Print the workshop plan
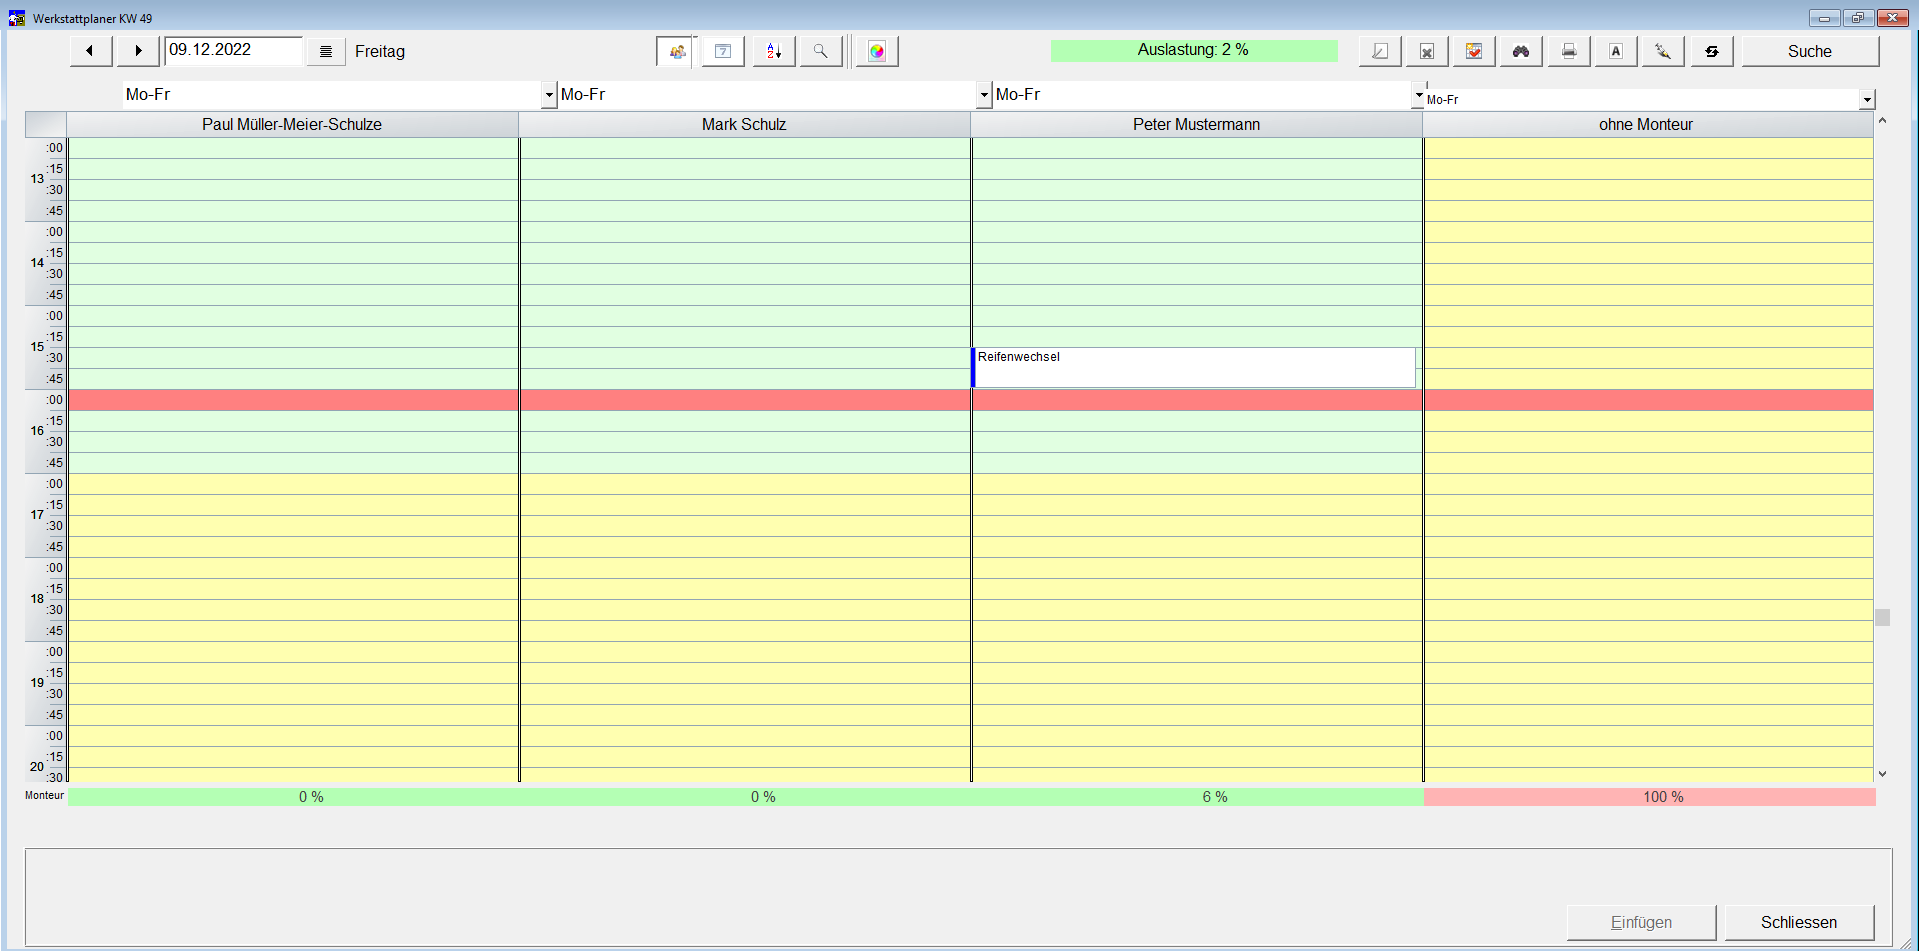The width and height of the screenshot is (1919, 951). (x=1569, y=51)
